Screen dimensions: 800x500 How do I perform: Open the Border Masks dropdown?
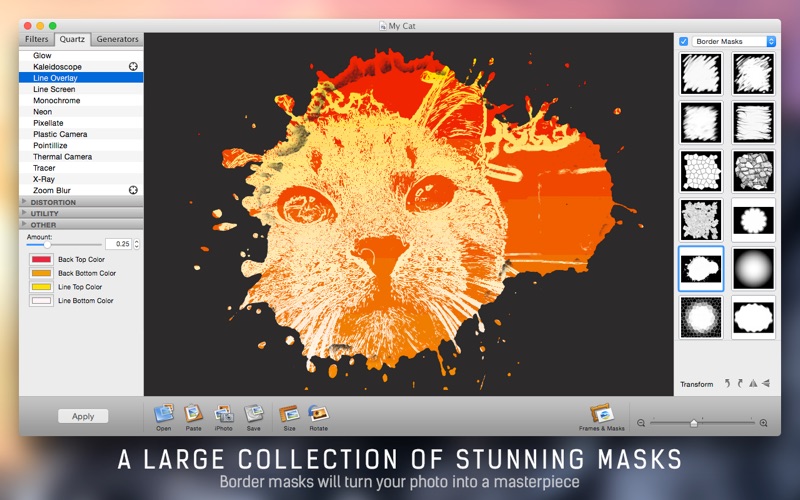pos(734,41)
